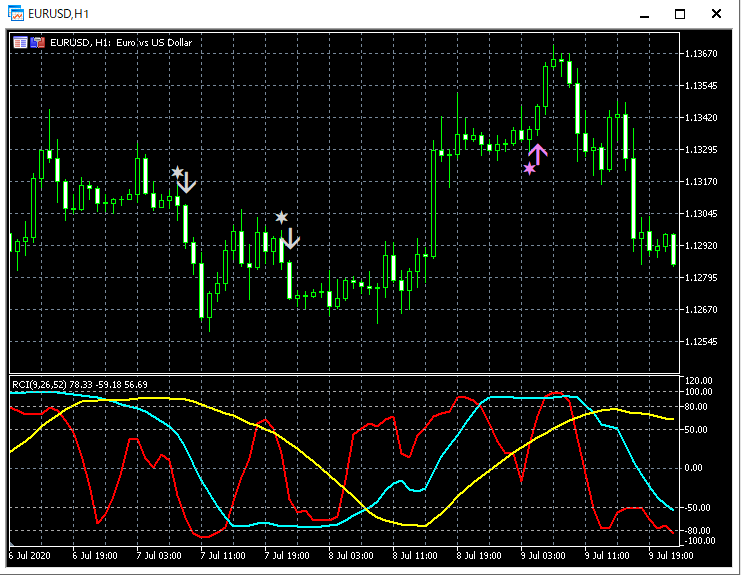Click the '6 Jul 19:00' time label

[95, 555]
